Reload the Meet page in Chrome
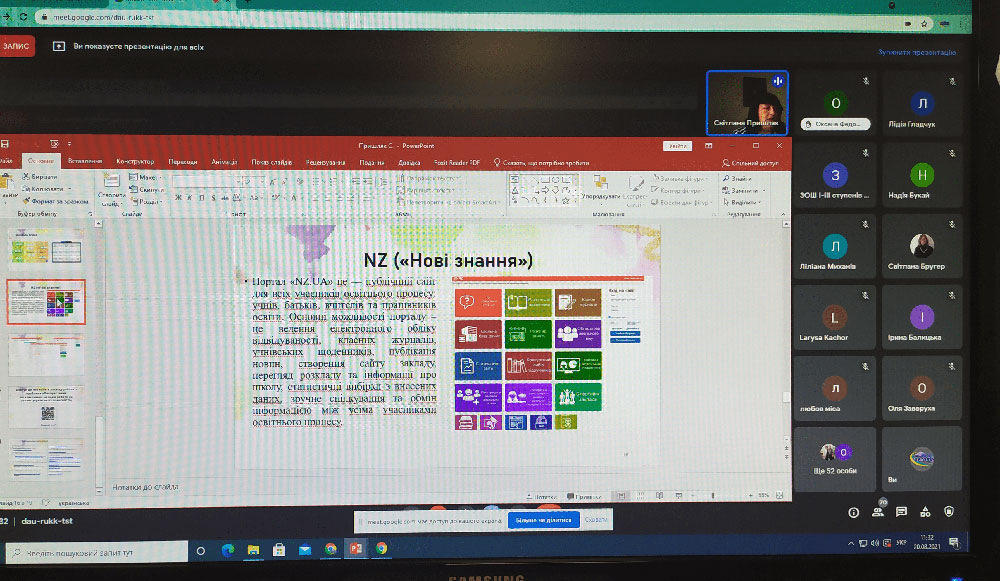The height and width of the screenshot is (581, 1000). [x=24, y=17]
